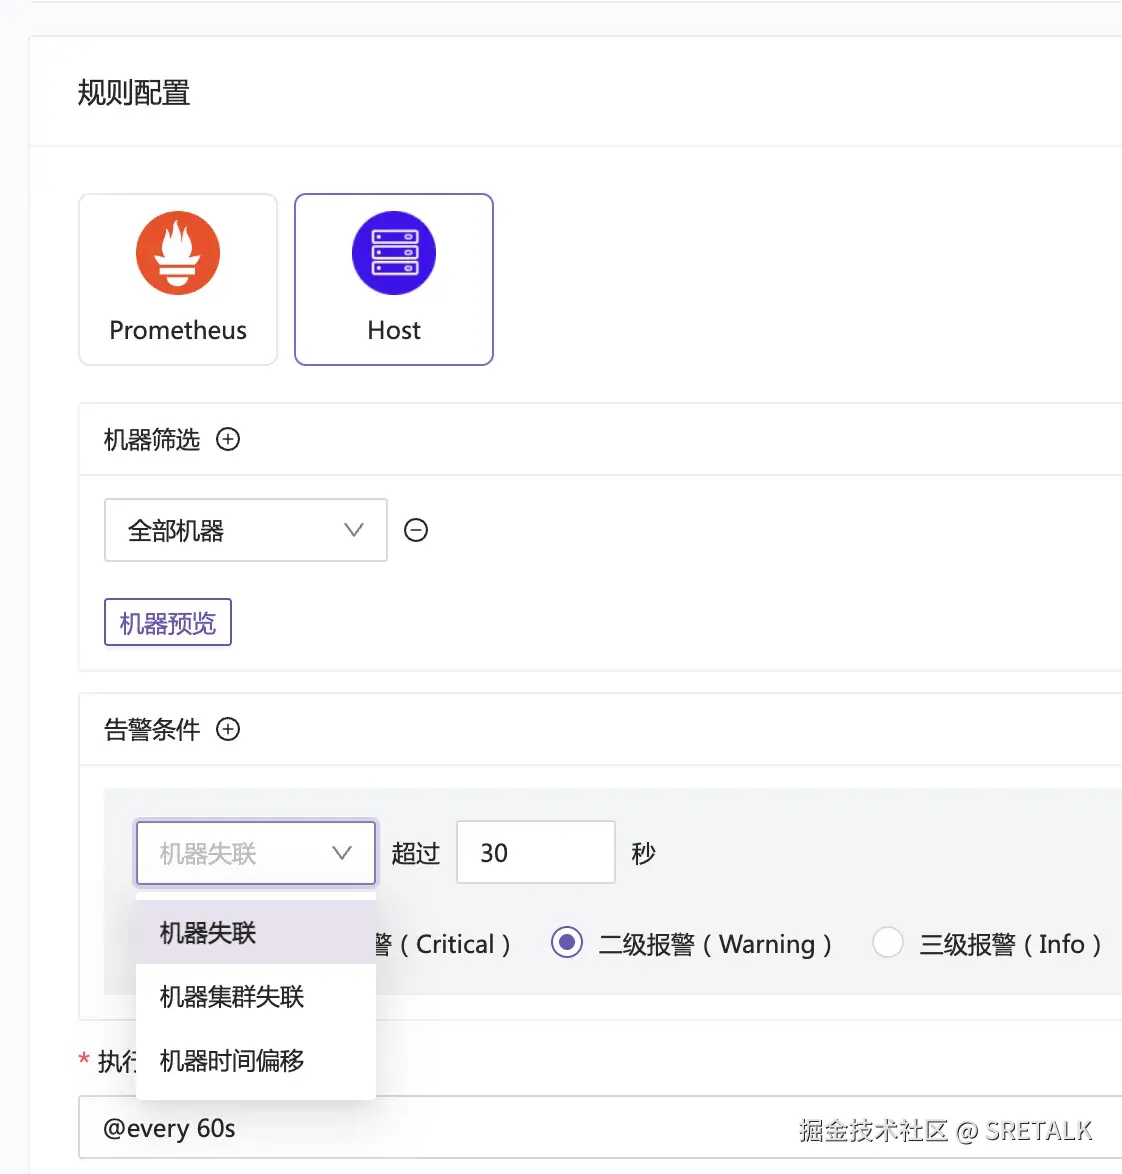Remove the 全部机器 filter row
The width and height of the screenshot is (1122, 1174).
416,530
